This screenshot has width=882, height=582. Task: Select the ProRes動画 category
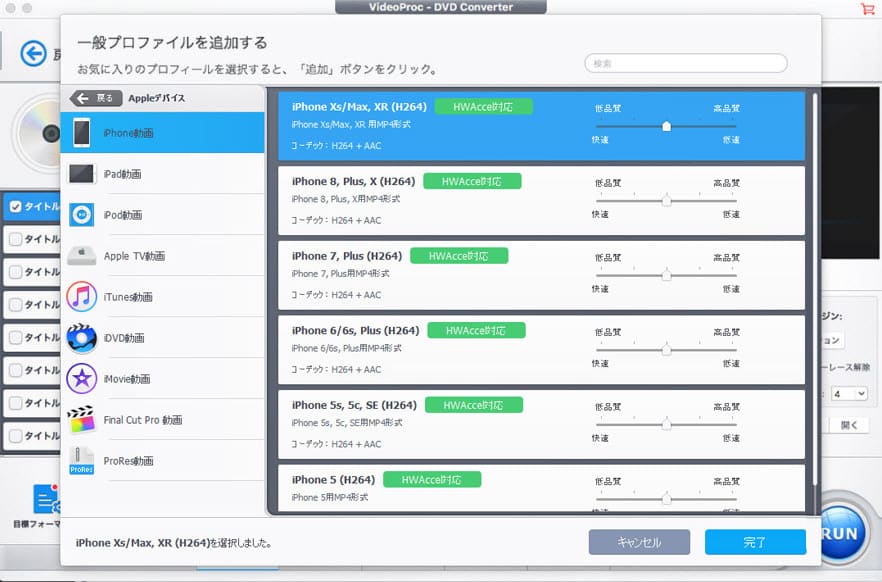[x=163, y=461]
